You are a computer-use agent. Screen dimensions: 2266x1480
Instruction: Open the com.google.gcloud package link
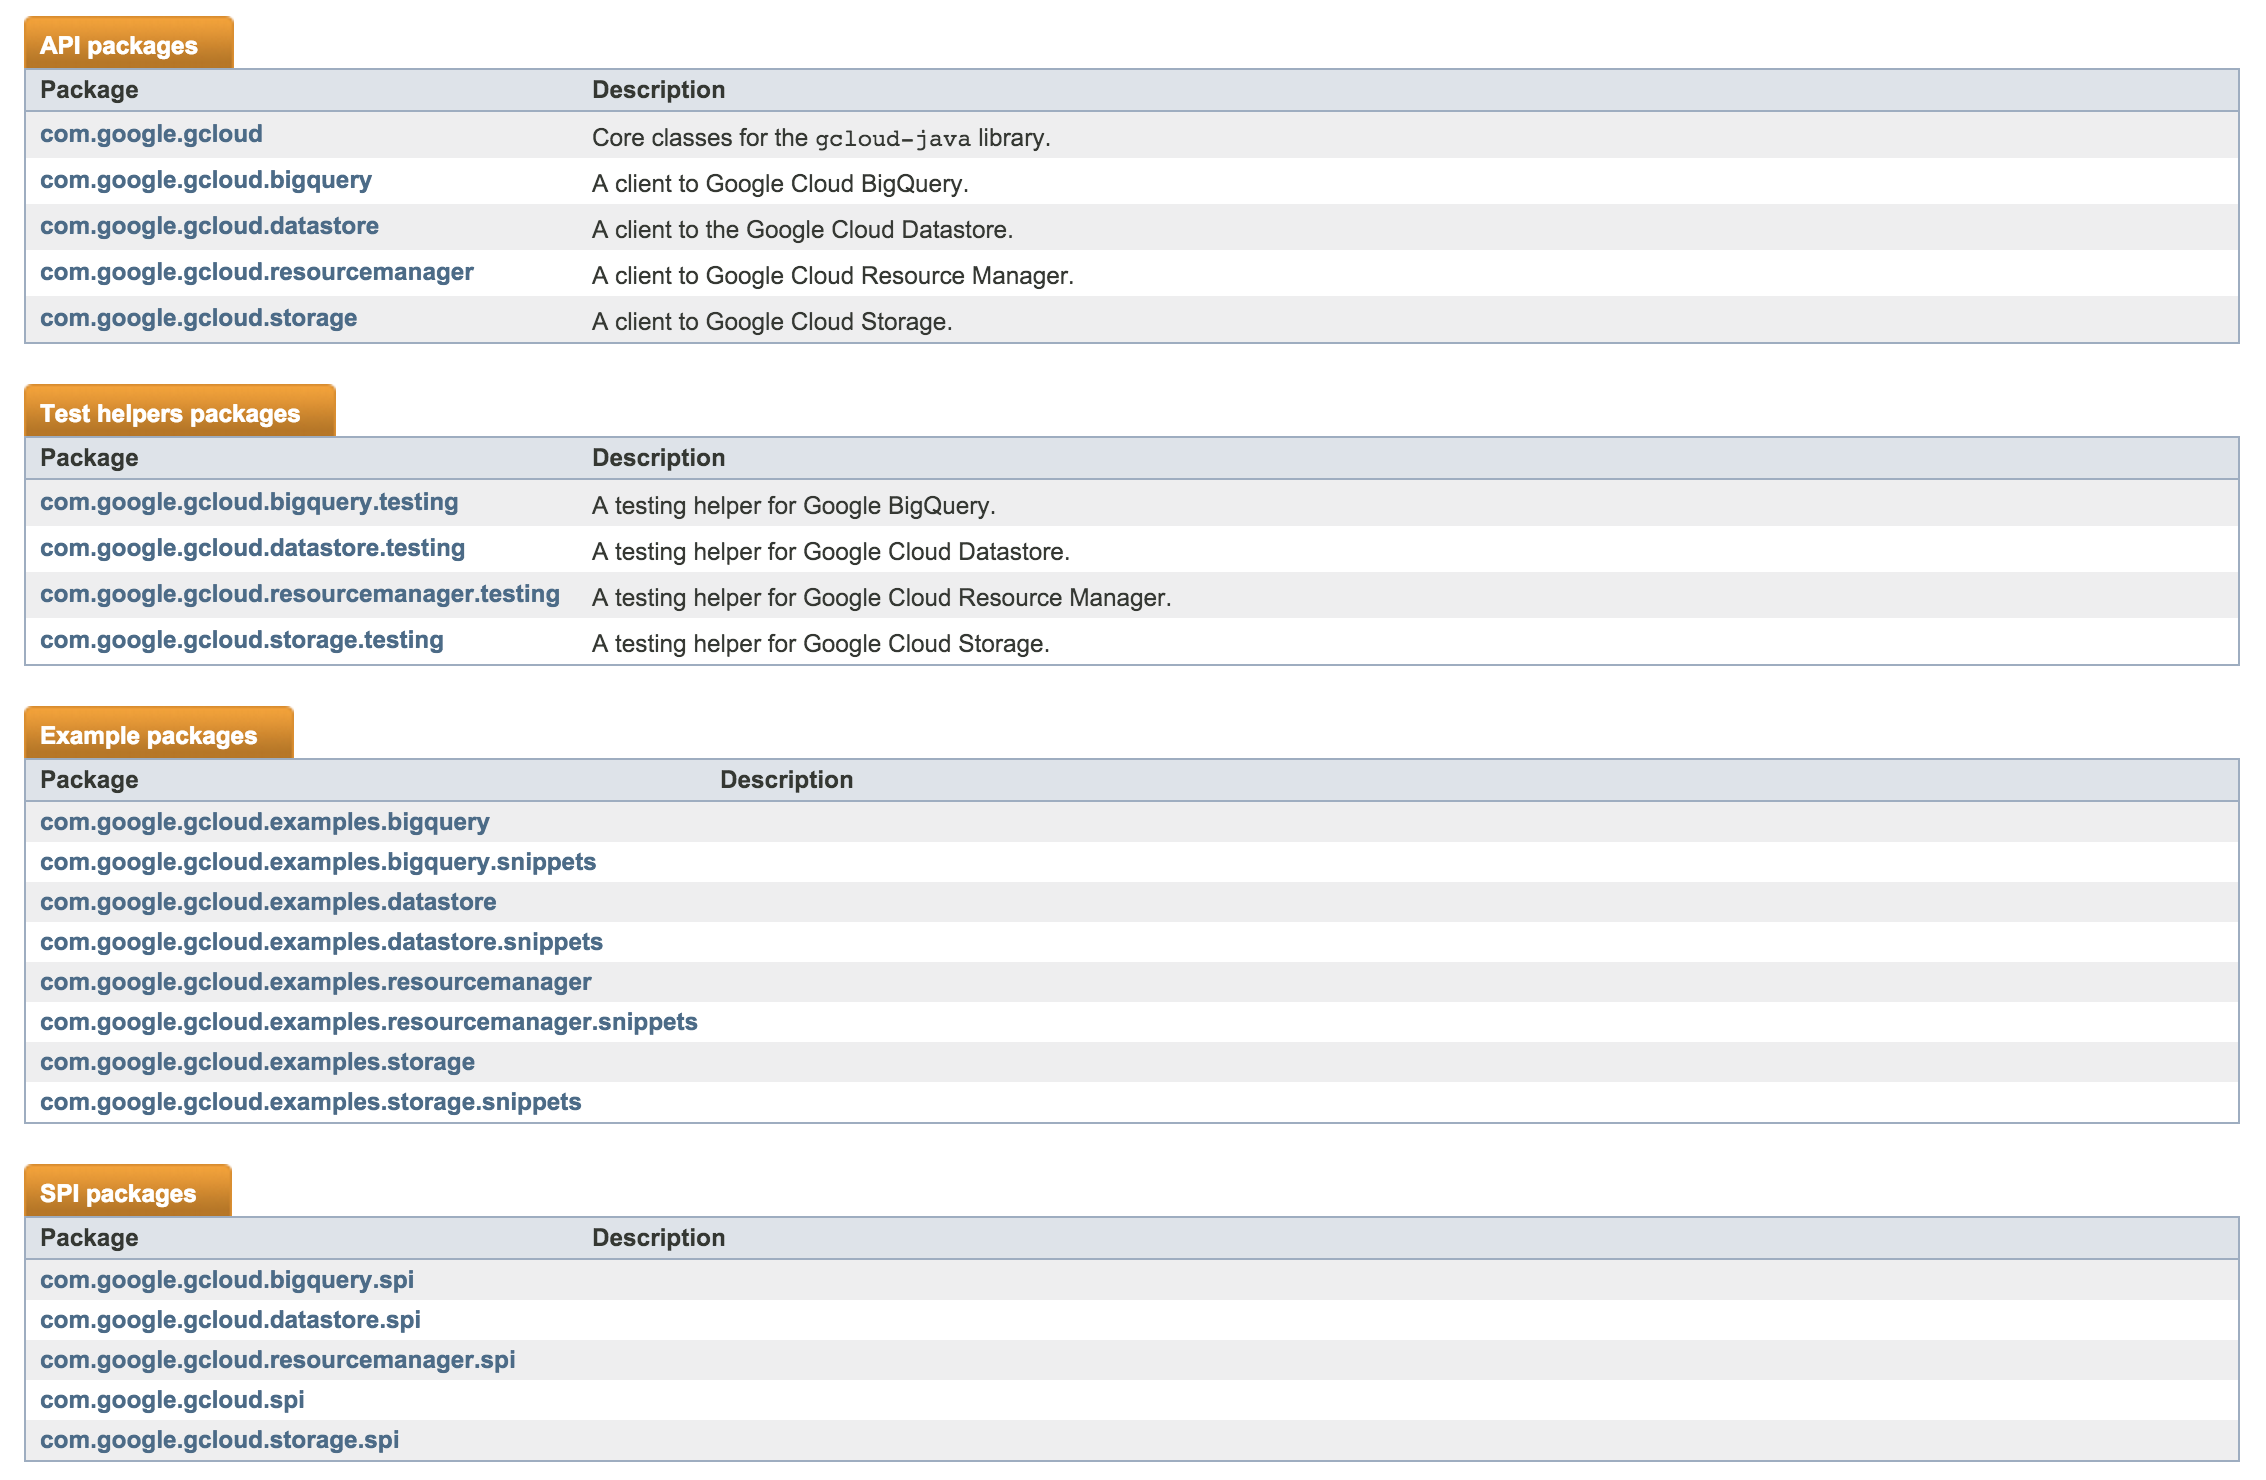(151, 134)
